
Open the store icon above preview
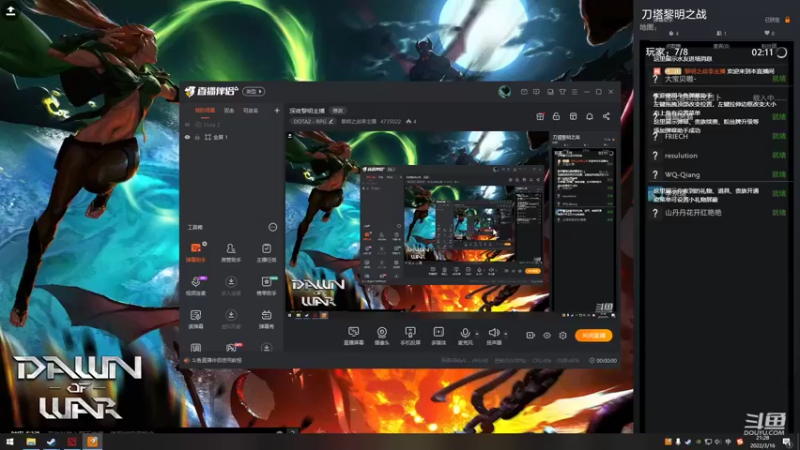[573, 116]
